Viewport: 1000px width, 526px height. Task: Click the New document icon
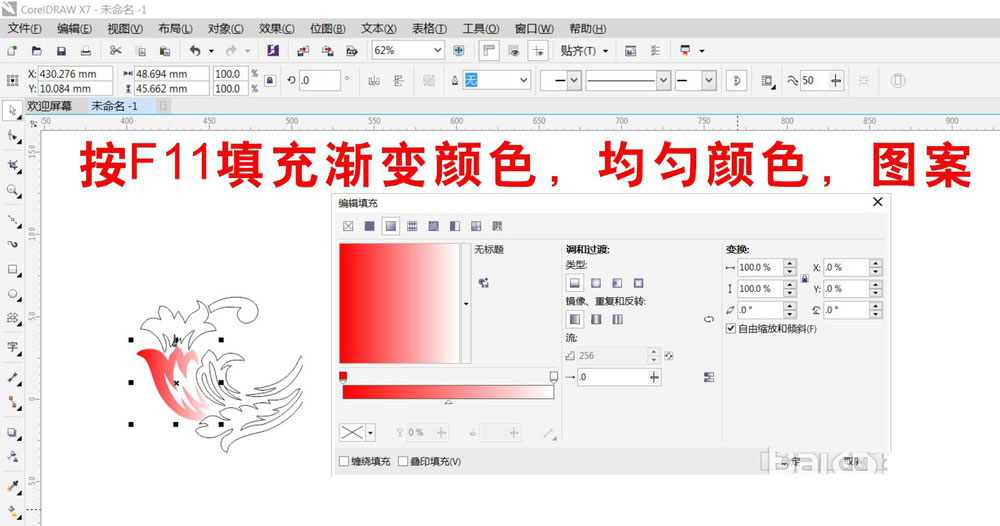pyautogui.click(x=11, y=50)
